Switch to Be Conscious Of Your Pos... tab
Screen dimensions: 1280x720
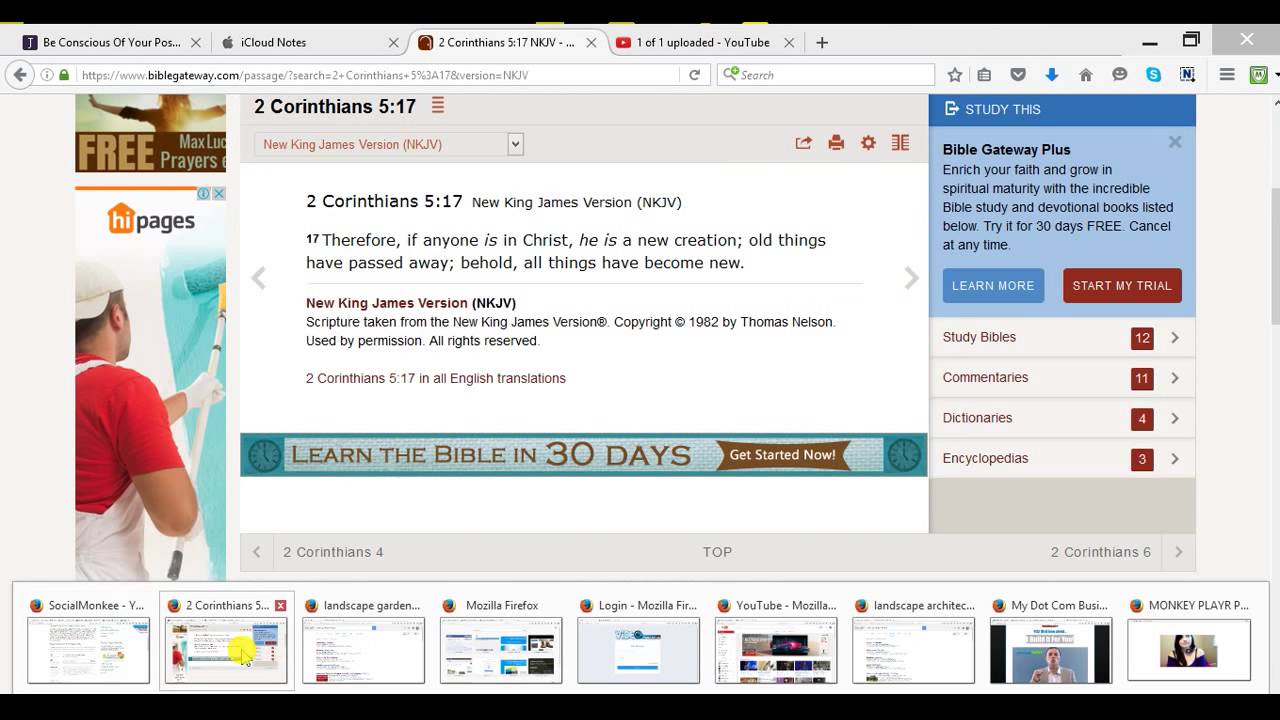pos(112,42)
